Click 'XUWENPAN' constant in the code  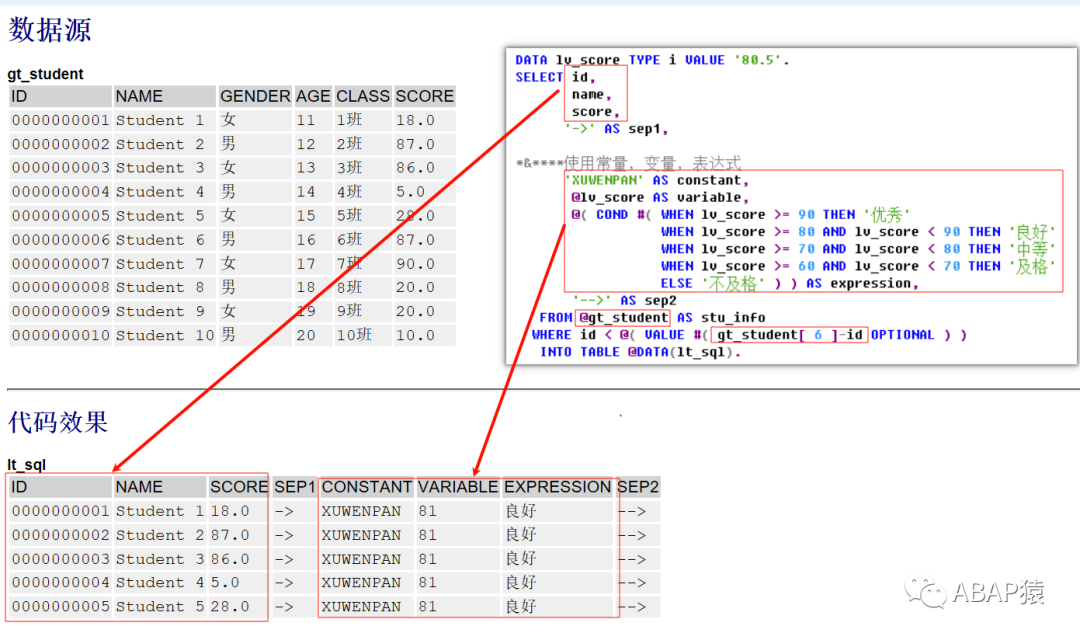[605, 180]
